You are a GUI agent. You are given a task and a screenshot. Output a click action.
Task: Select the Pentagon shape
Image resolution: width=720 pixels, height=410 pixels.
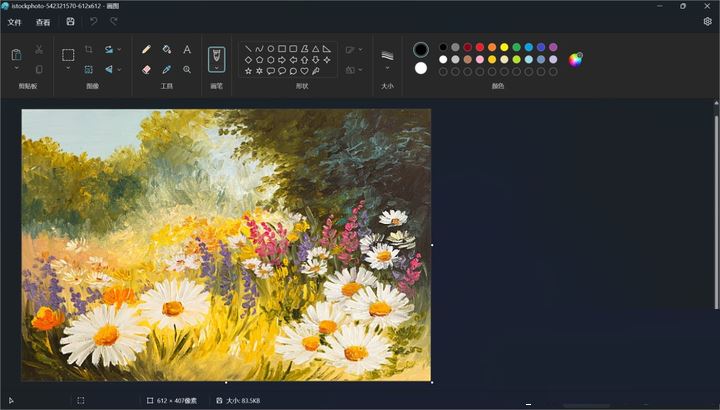coord(259,60)
